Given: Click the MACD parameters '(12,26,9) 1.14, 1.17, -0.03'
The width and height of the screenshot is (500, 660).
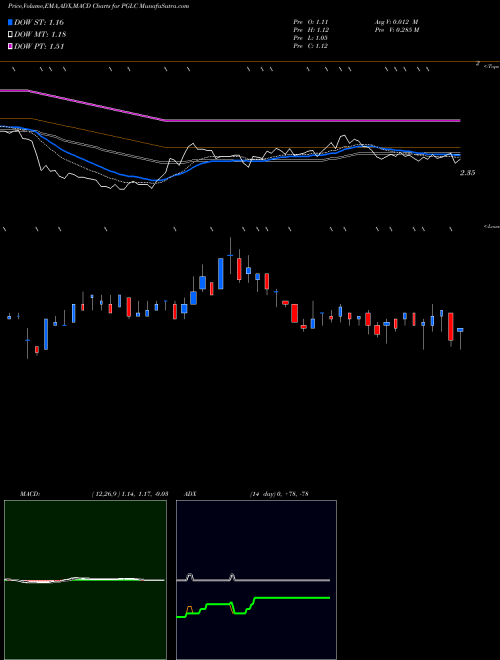Looking at the screenshot, I should pyautogui.click(x=130, y=494).
